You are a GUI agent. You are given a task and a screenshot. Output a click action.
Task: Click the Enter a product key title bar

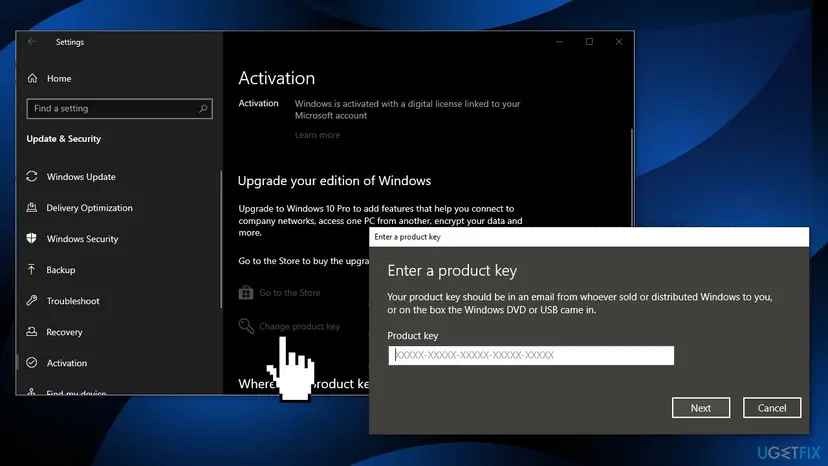tap(589, 237)
